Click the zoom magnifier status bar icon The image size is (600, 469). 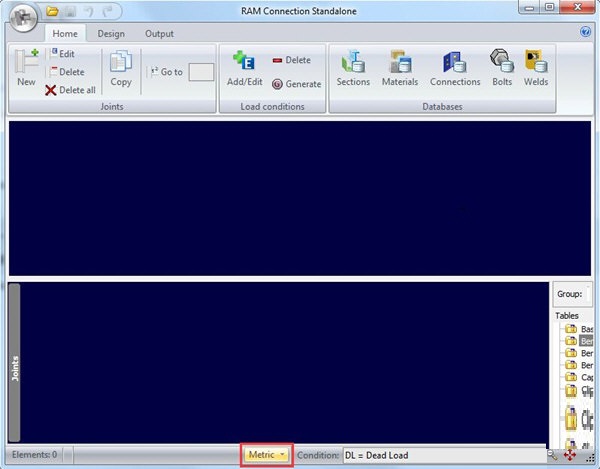click(x=552, y=455)
